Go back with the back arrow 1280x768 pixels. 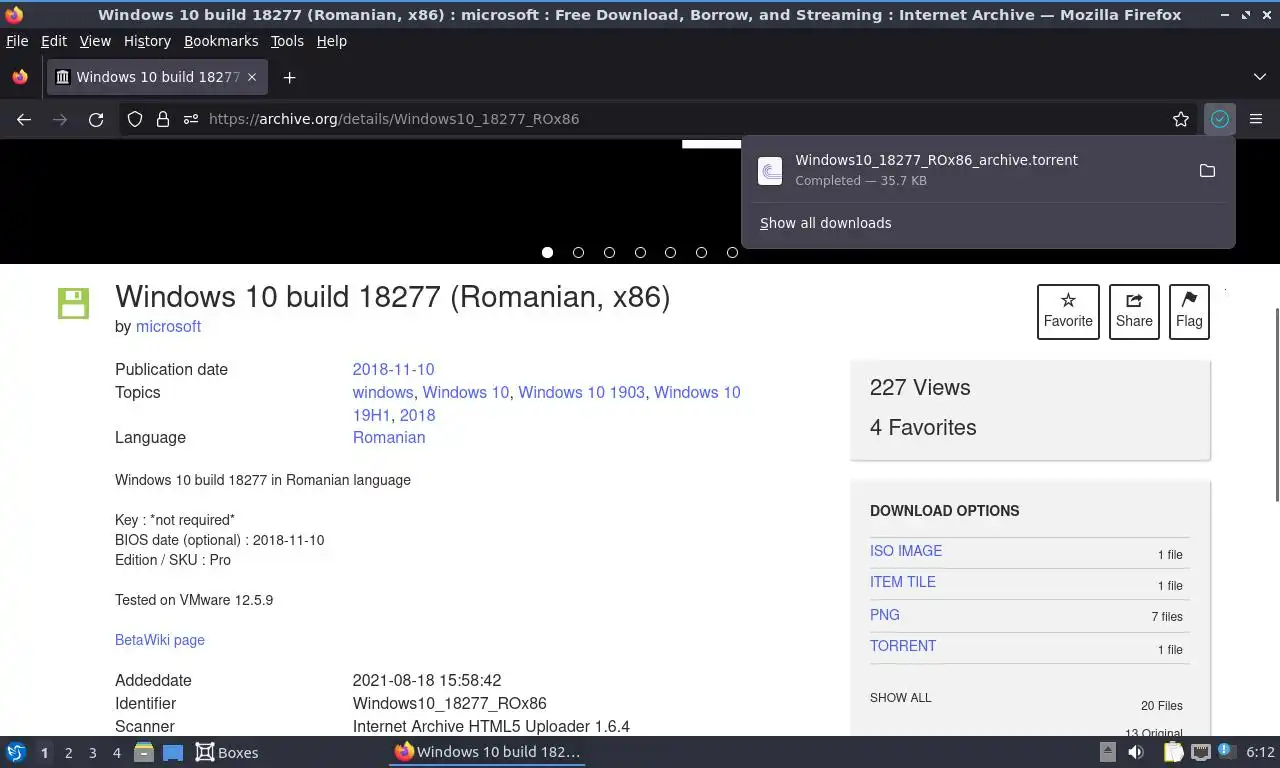click(x=24, y=119)
